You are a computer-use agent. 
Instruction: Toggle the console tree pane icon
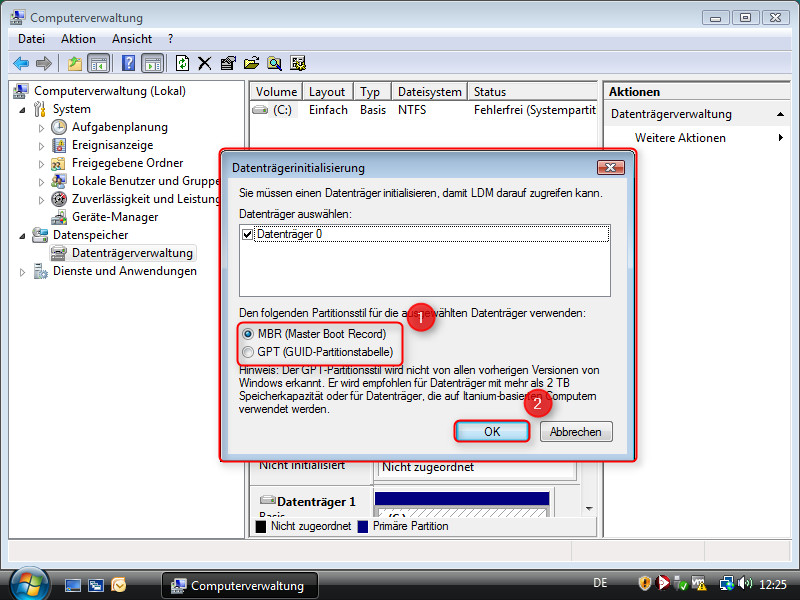click(x=99, y=64)
